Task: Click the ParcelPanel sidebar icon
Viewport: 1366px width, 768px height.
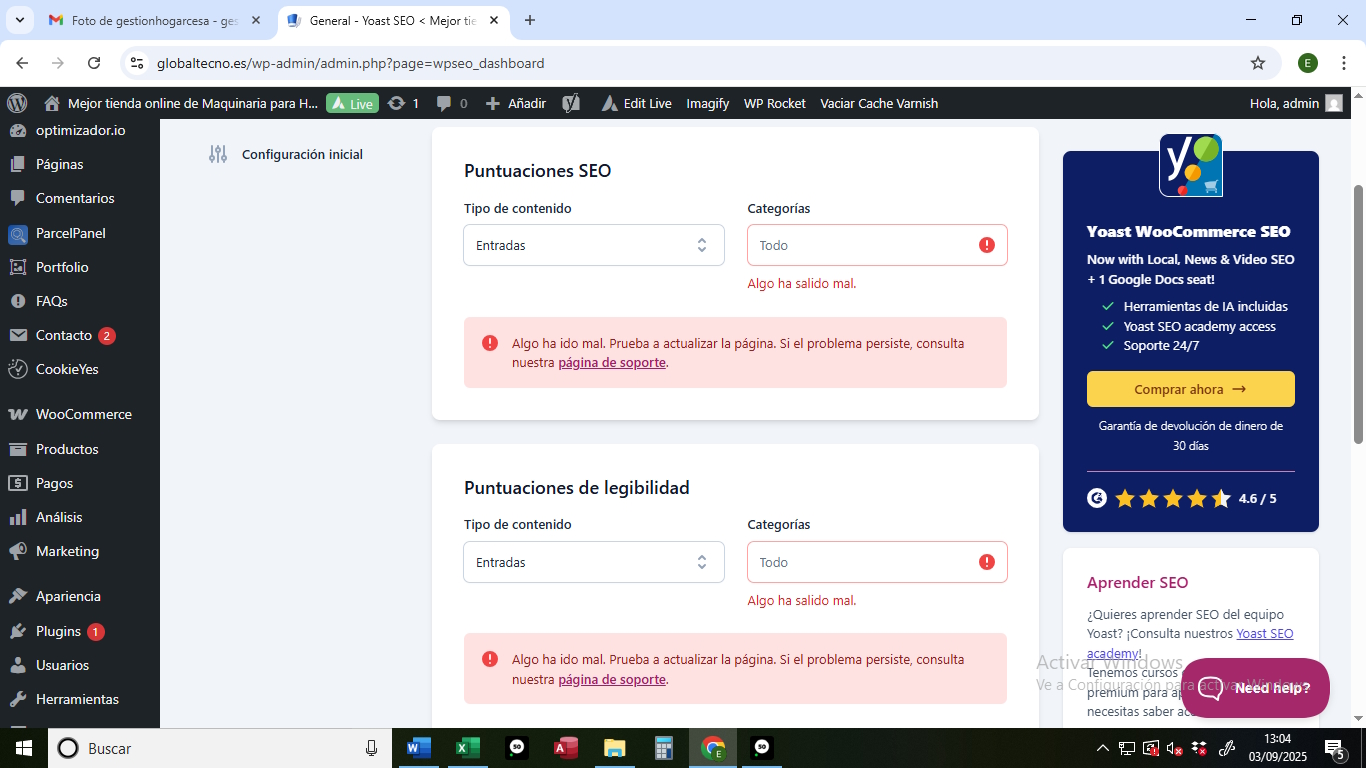Action: point(17,233)
